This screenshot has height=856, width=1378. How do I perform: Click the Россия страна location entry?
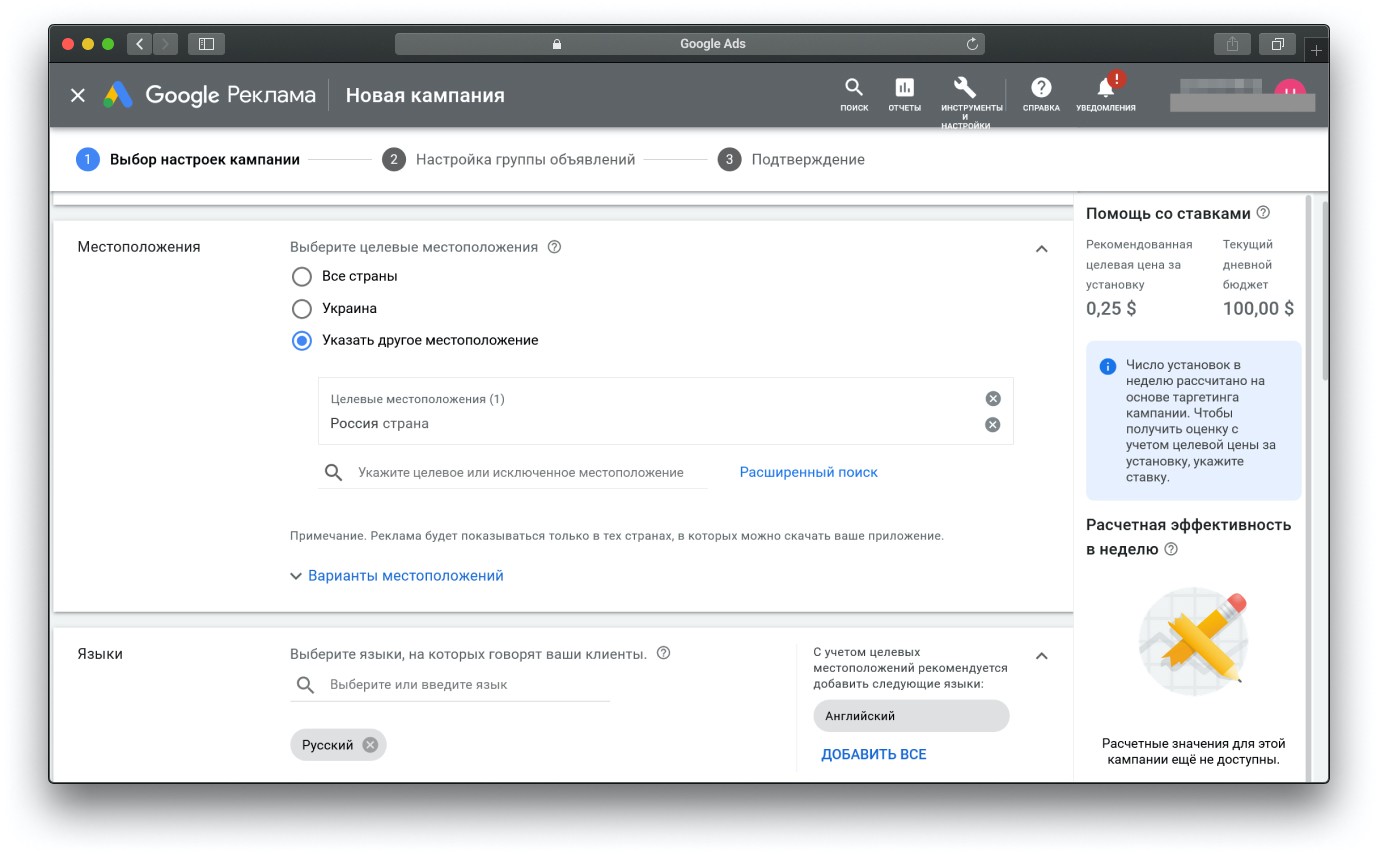pyautogui.click(x=379, y=424)
